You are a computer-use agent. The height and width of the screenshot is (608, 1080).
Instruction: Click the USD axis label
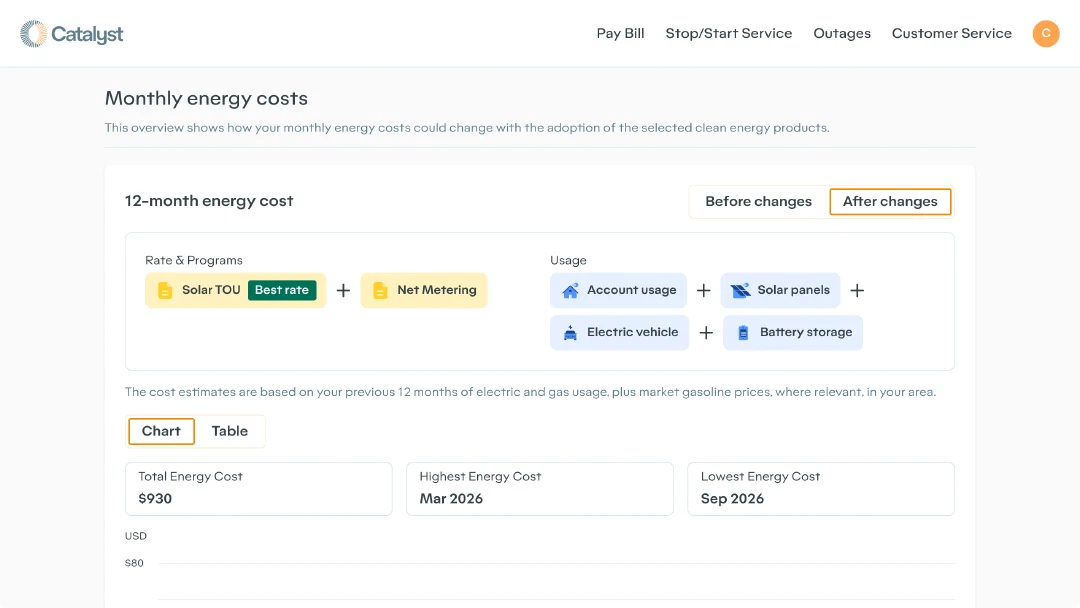tap(136, 536)
